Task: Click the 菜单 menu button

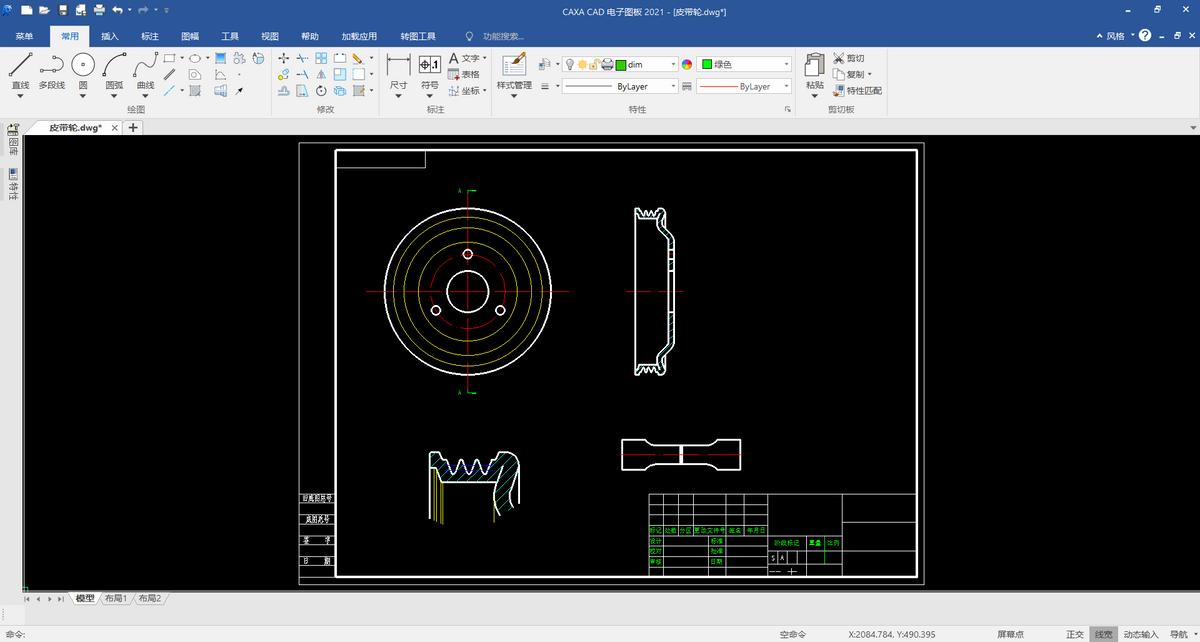Action: click(x=24, y=36)
